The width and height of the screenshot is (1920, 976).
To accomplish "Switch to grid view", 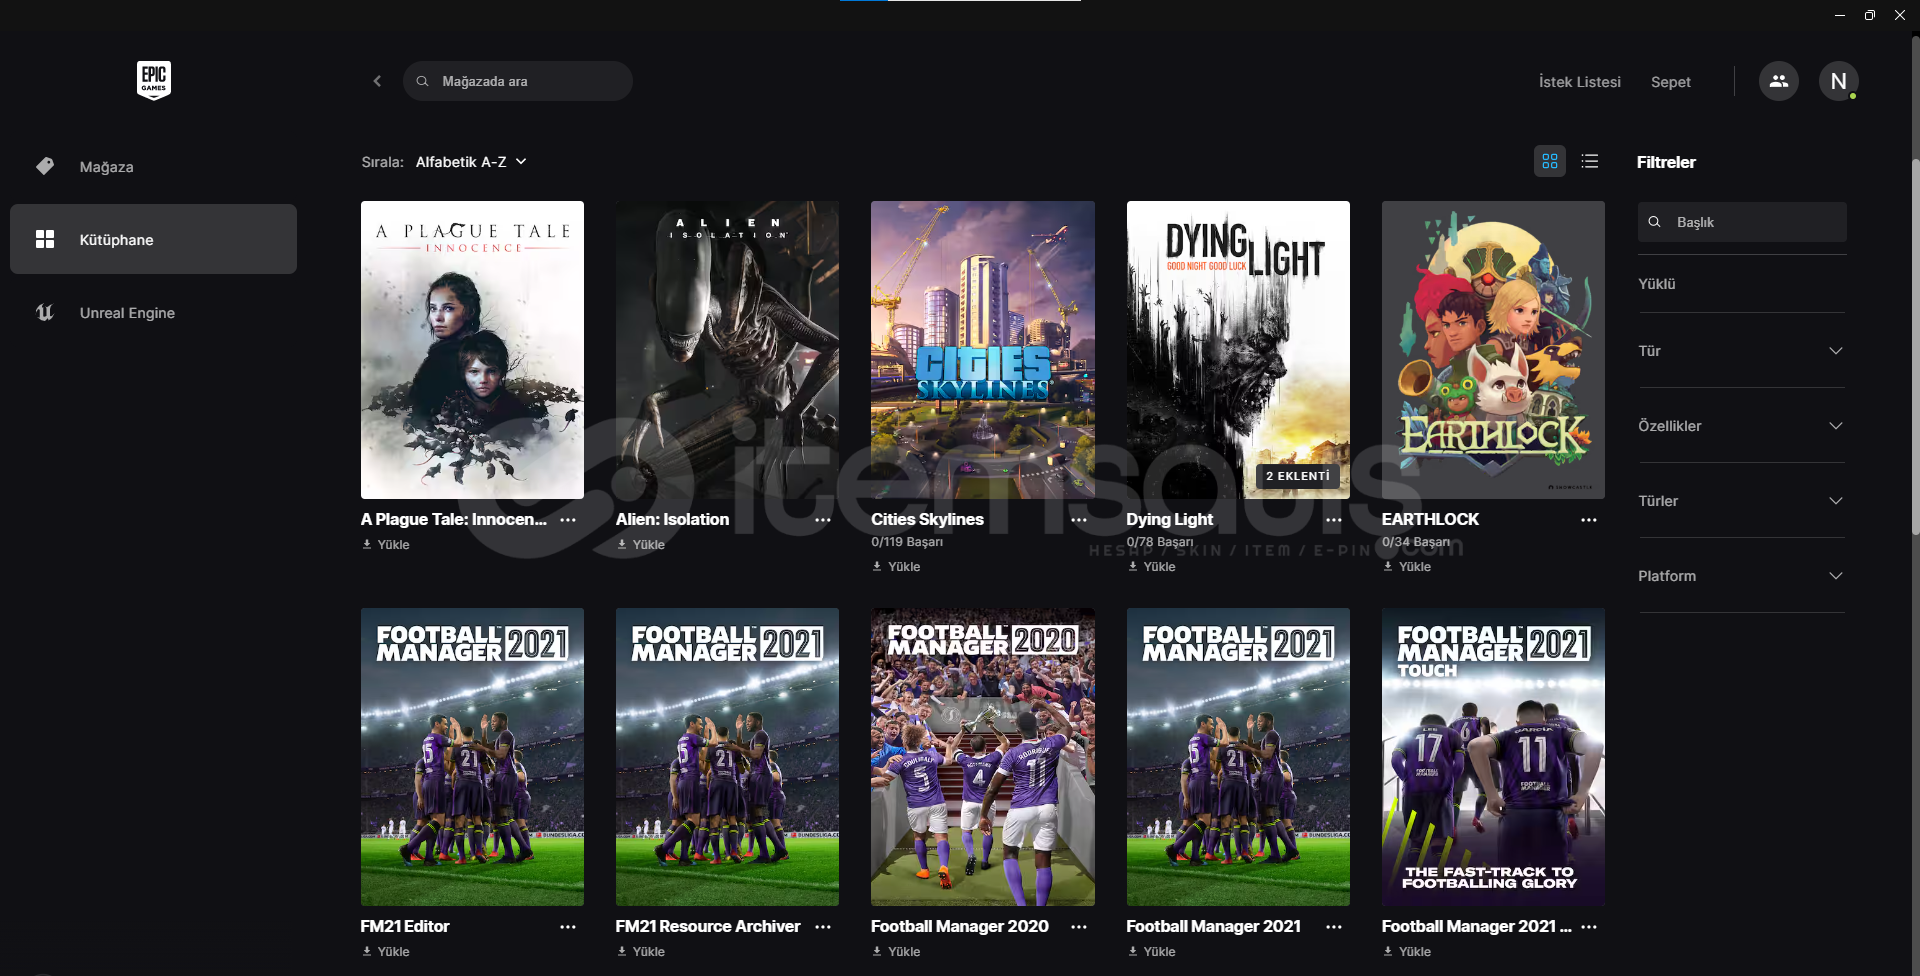I will tap(1549, 161).
